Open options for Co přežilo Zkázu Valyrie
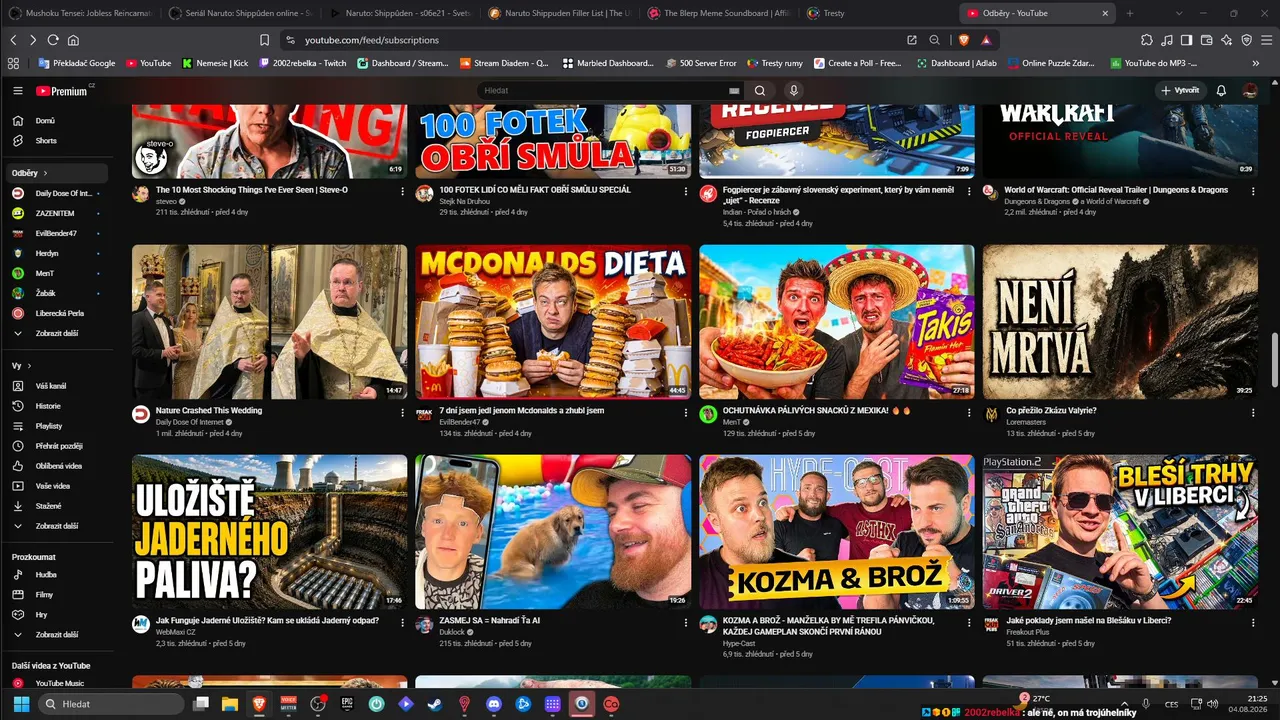This screenshot has width=1280, height=720. pos(1252,411)
